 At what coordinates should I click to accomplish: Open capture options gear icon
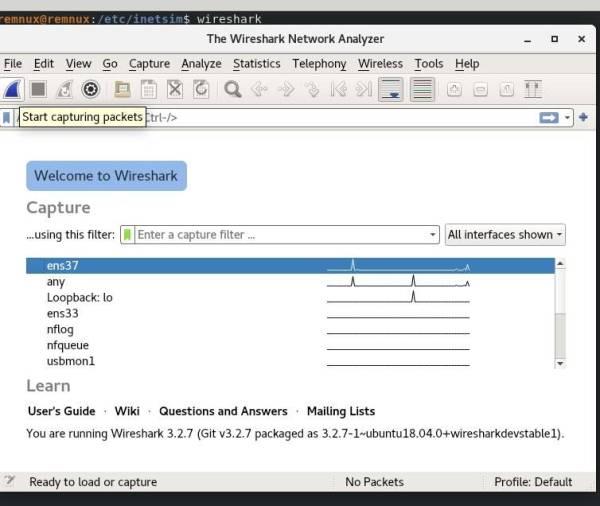91,90
